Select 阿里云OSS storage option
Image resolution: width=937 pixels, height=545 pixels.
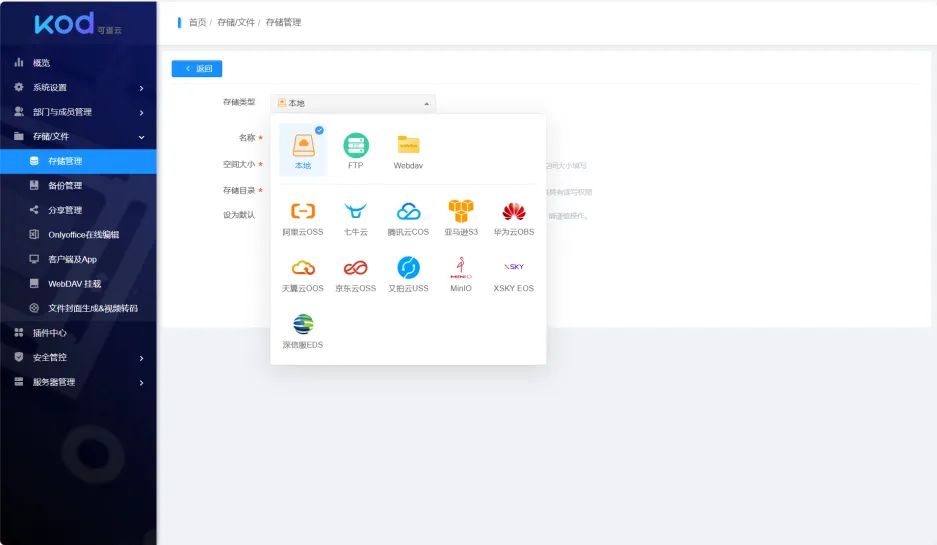[x=303, y=218]
